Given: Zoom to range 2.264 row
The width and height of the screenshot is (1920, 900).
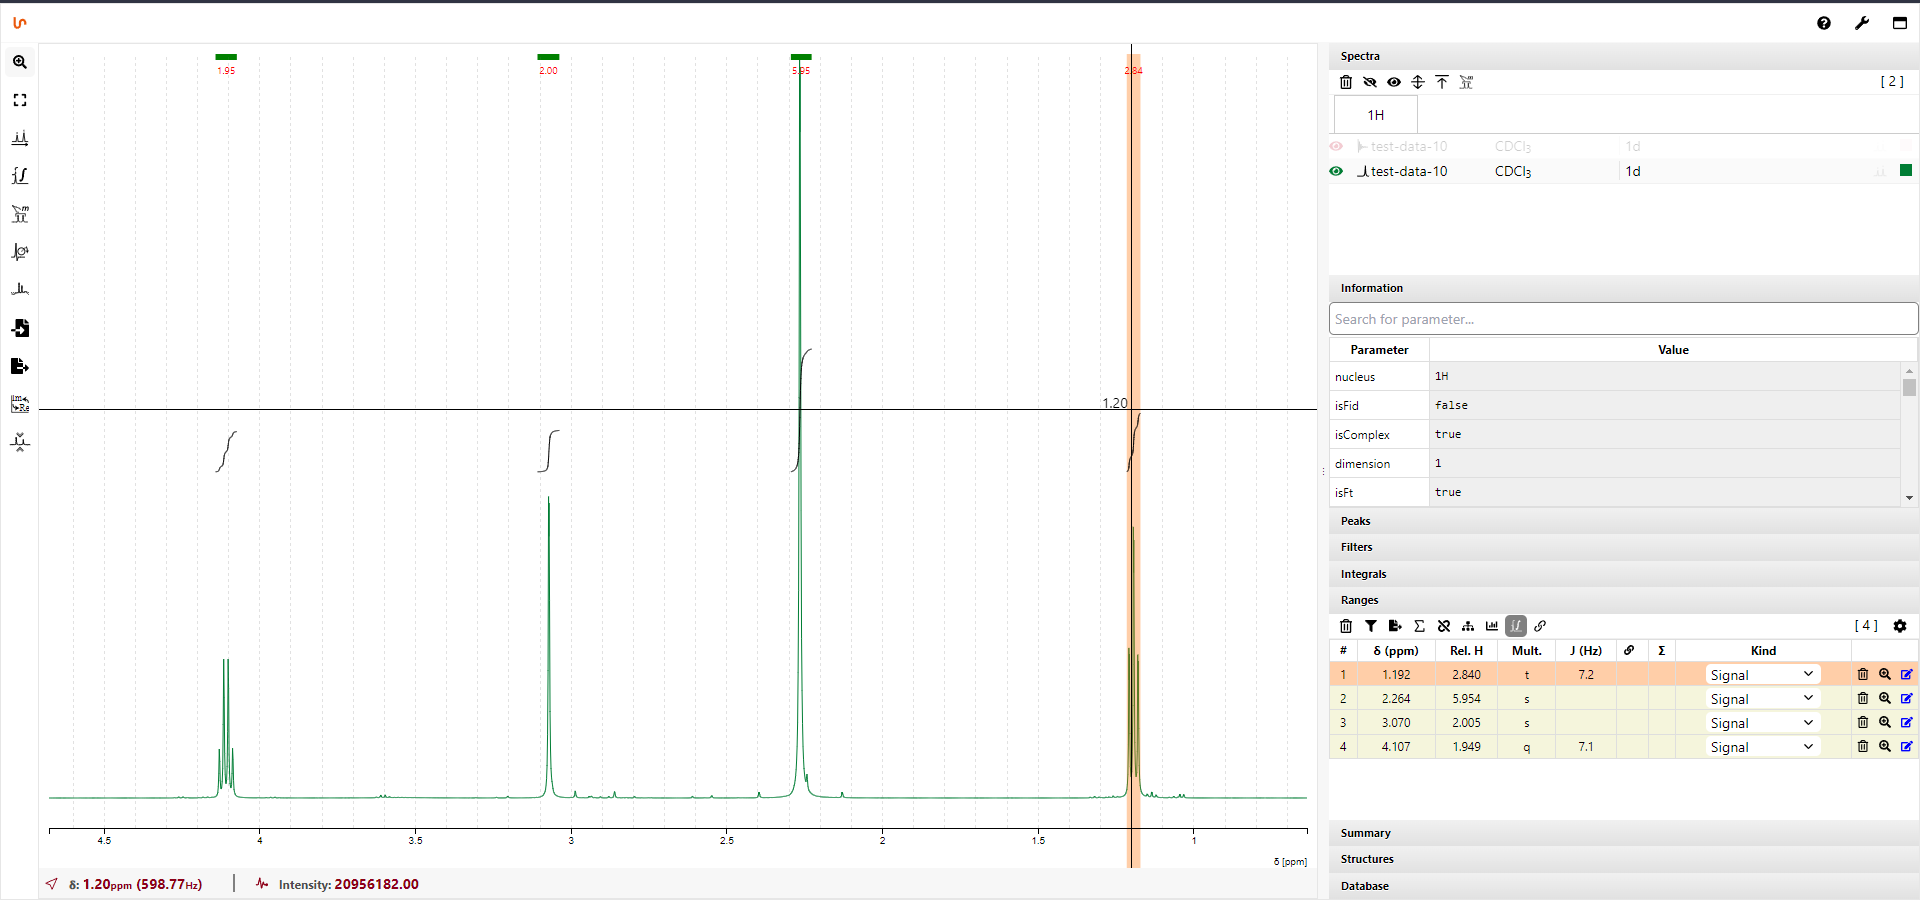Looking at the screenshot, I should [x=1885, y=698].
